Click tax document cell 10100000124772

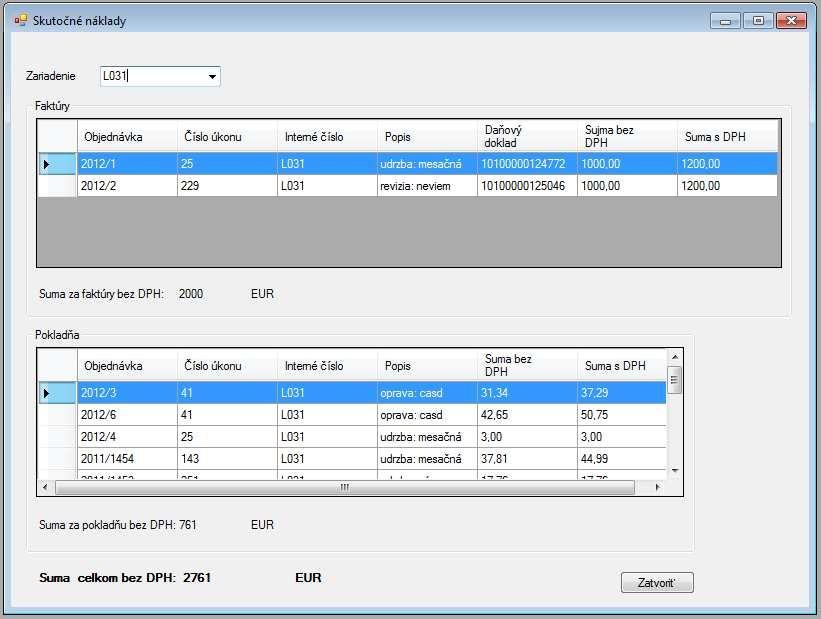527,164
